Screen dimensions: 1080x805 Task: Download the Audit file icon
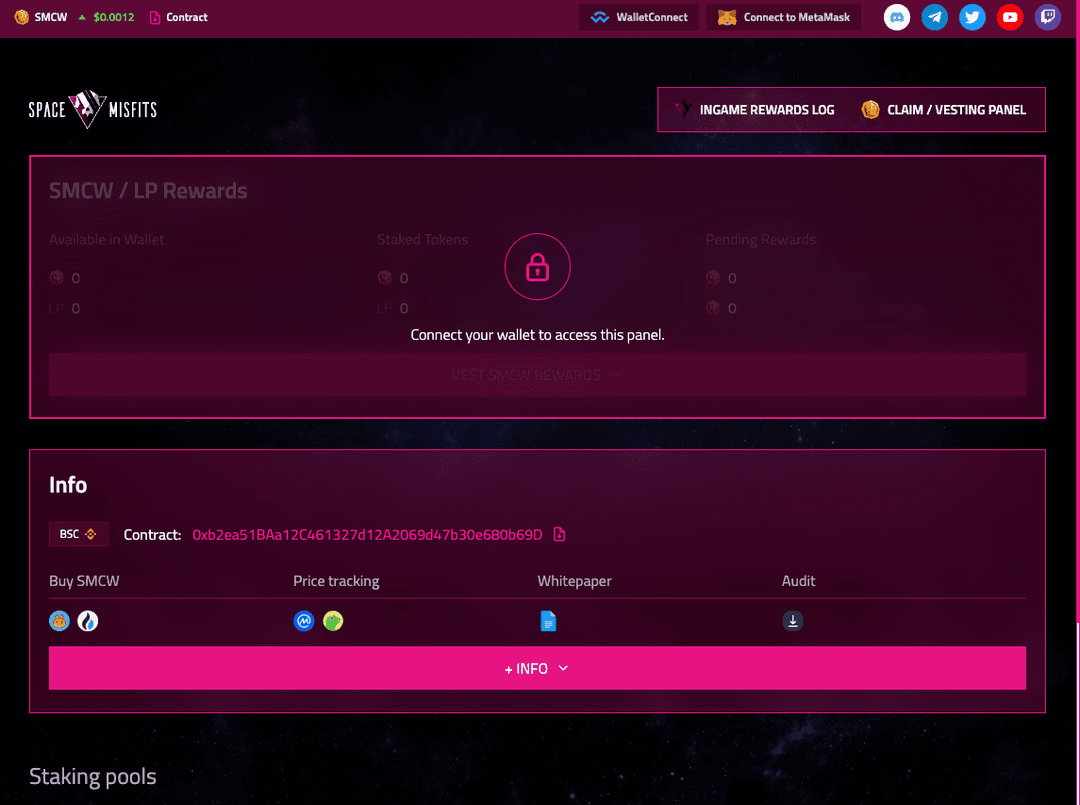tap(793, 621)
